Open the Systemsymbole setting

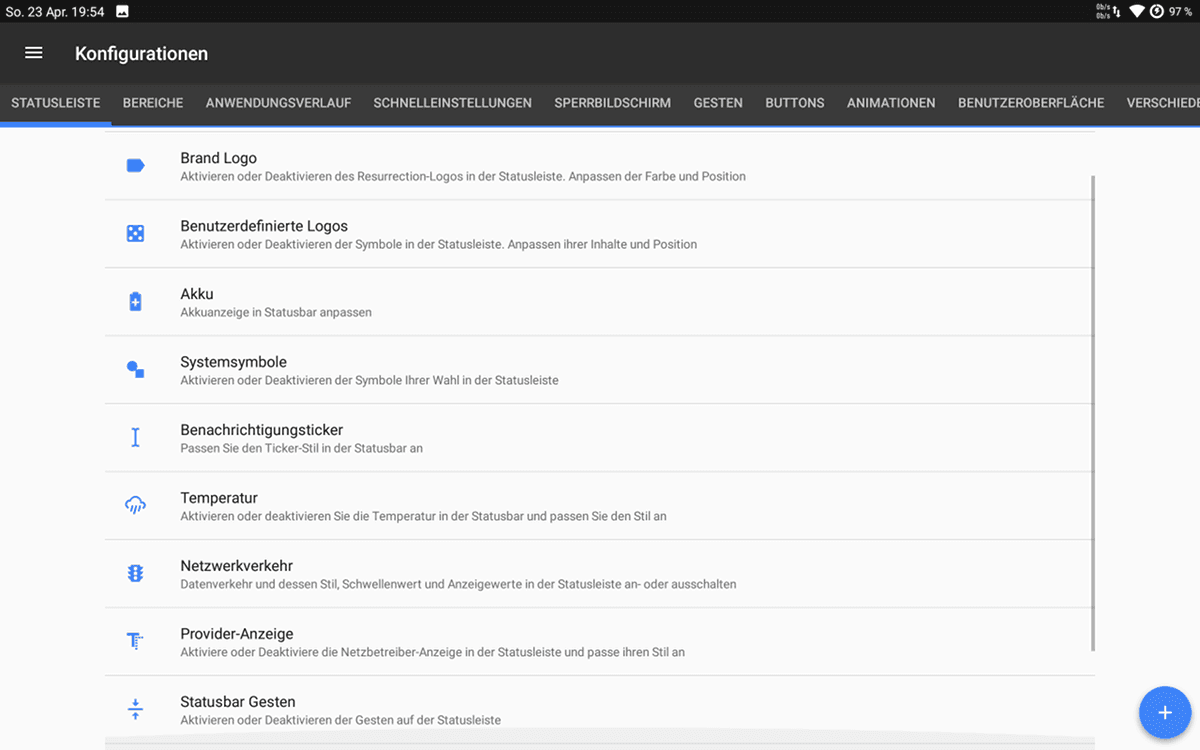point(600,370)
